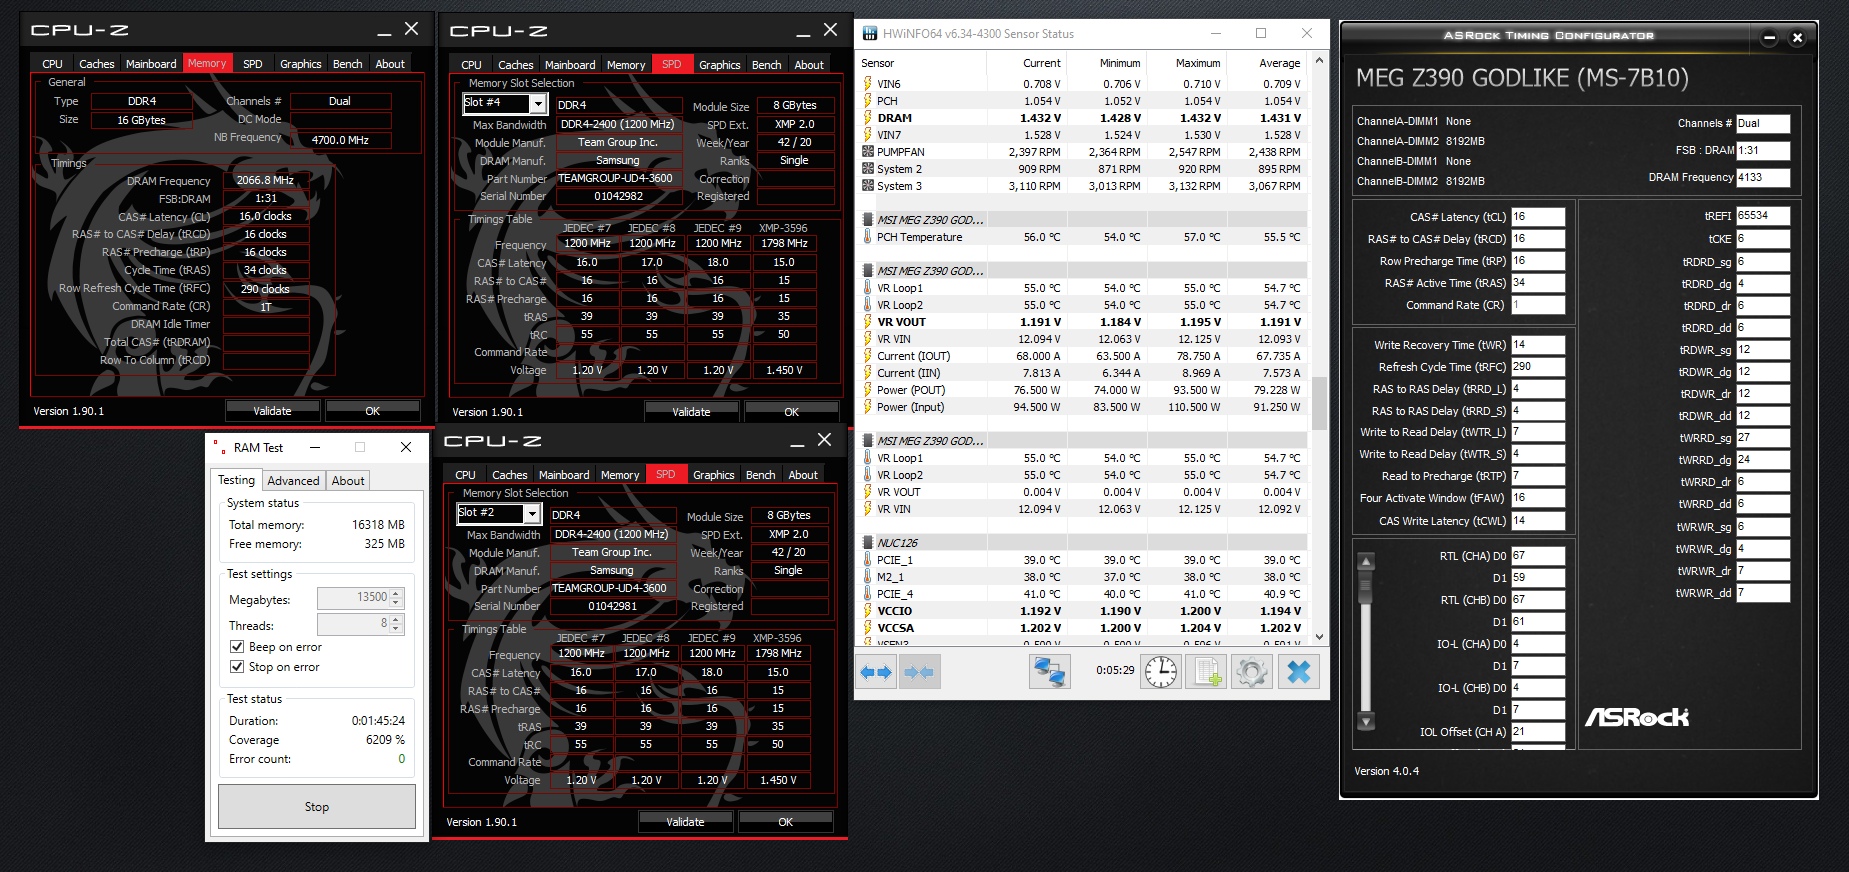Open the Slot #4 dropdown in CPU-Z
The width and height of the screenshot is (1849, 872).
[x=538, y=104]
